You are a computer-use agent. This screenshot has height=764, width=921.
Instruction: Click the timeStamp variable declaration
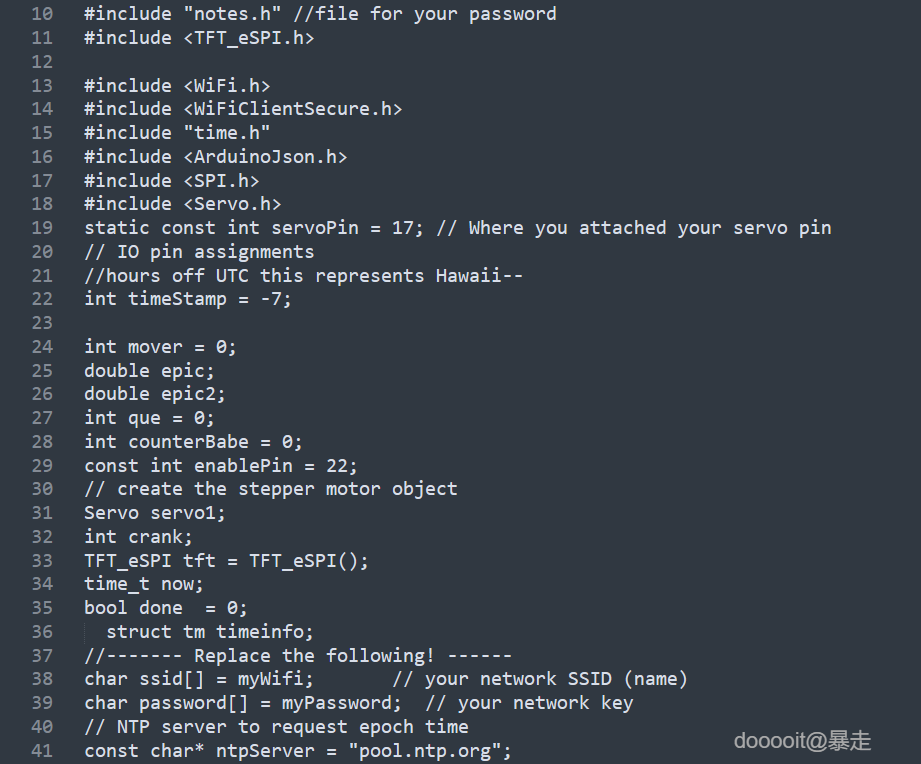click(188, 299)
